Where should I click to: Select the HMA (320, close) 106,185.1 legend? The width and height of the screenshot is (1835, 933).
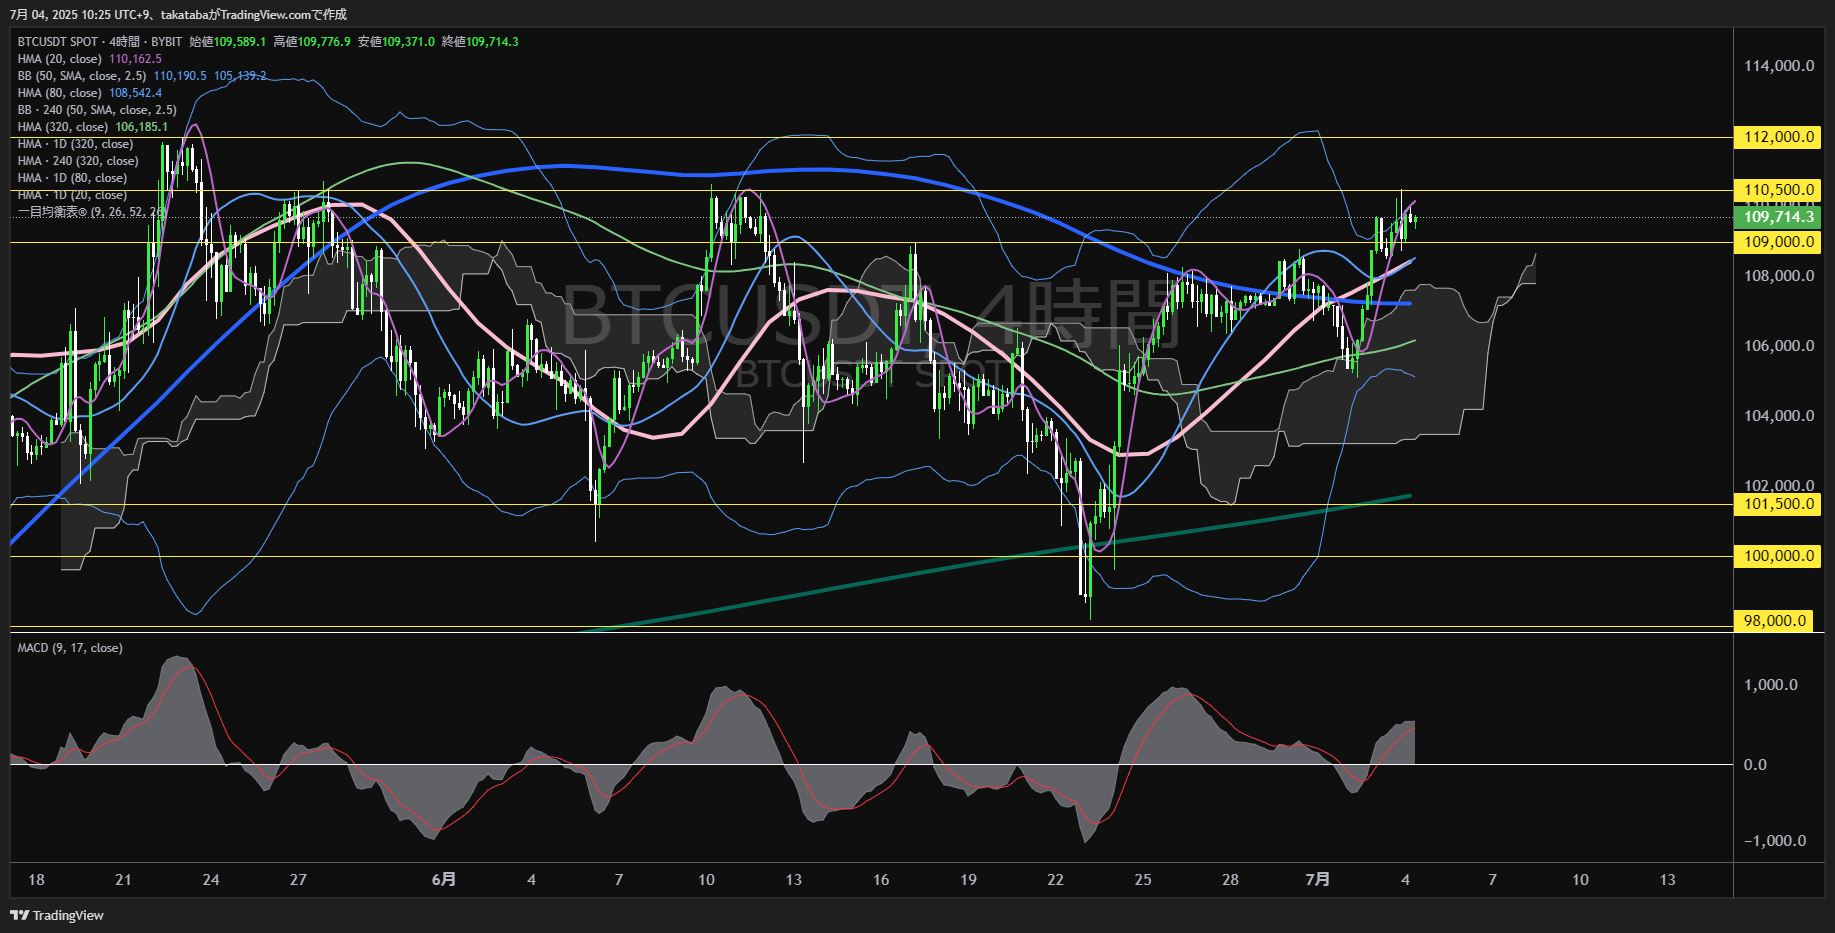[93, 127]
